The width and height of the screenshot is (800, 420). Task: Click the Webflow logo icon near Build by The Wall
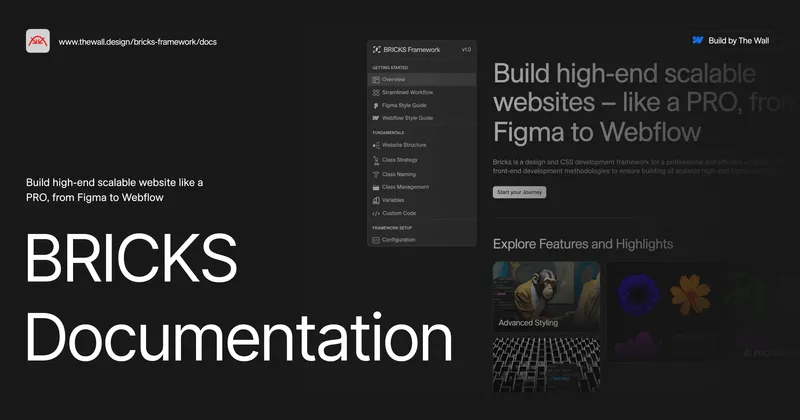coord(697,40)
